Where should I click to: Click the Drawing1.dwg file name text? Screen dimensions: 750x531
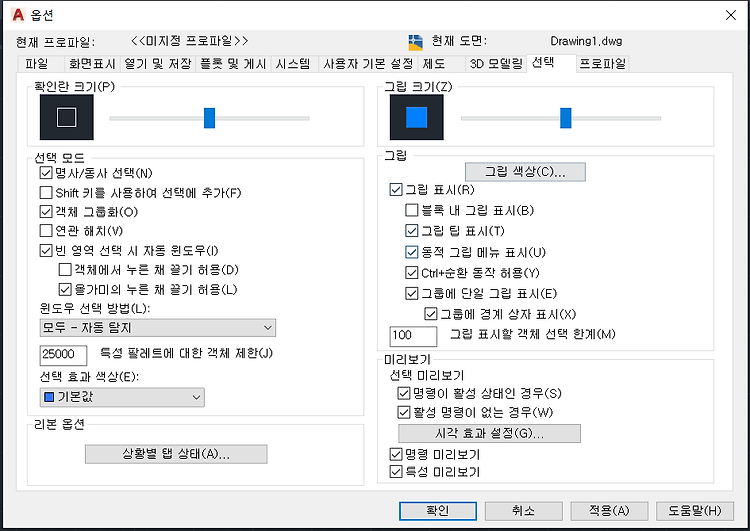pos(586,41)
